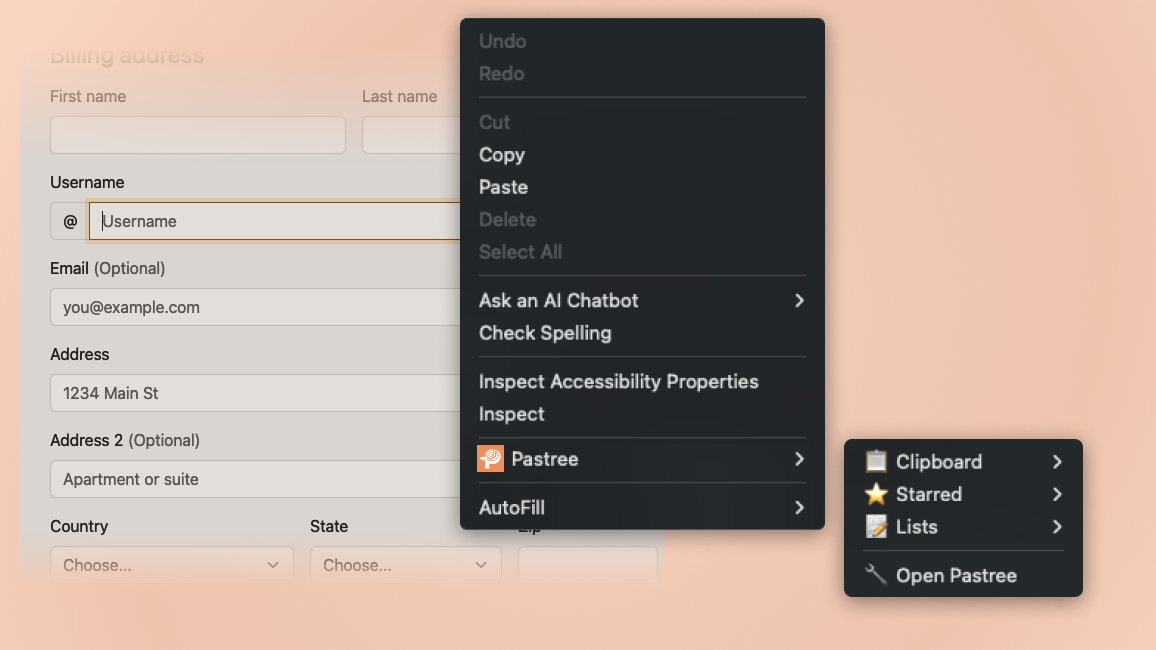Select Copy from the context menu
The width and height of the screenshot is (1156, 650).
501,155
